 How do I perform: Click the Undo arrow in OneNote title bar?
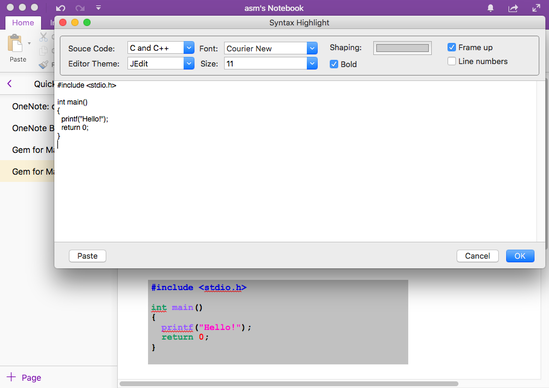pos(61,8)
